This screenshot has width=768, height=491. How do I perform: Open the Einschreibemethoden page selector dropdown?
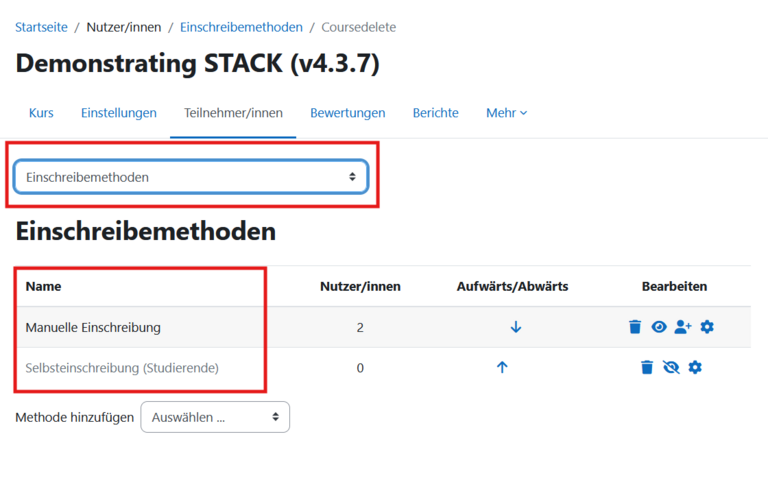tap(191, 177)
